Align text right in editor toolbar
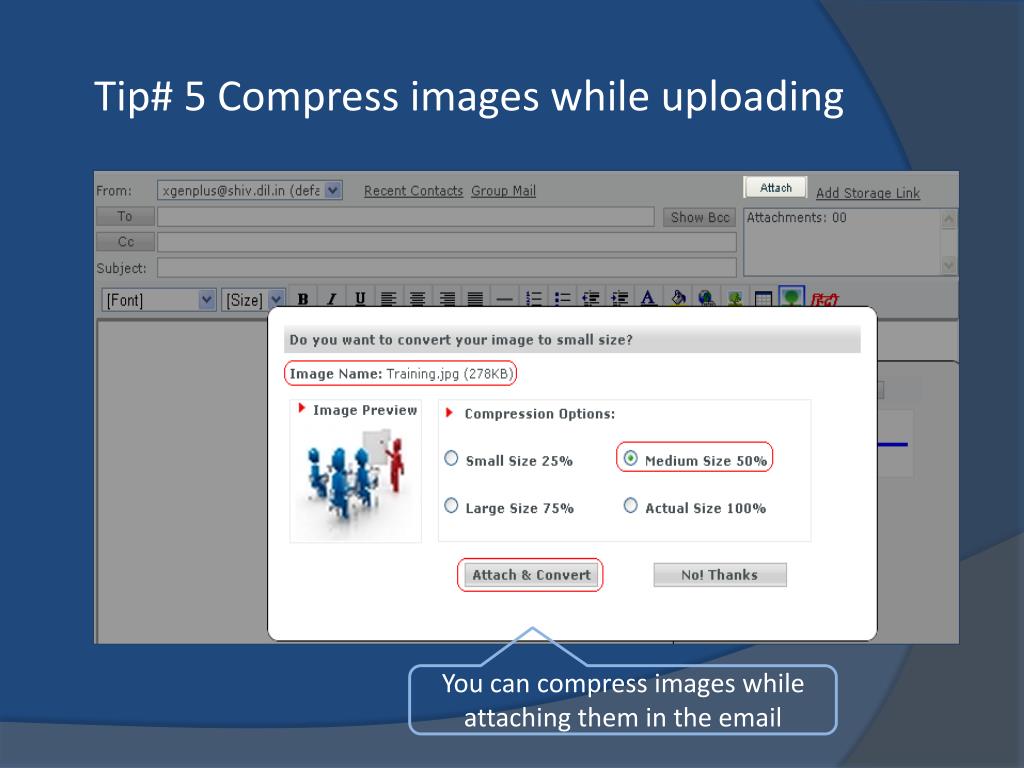Viewport: 1024px width, 768px height. (447, 299)
